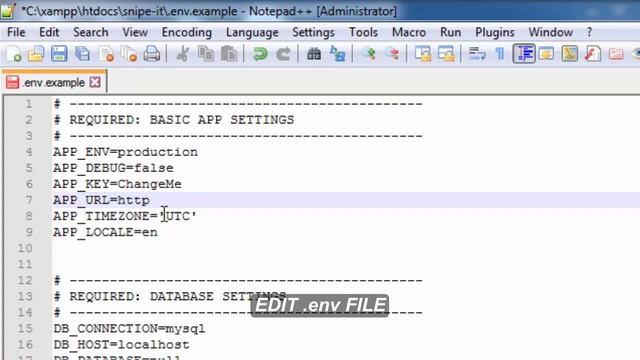
Task: Redo last edit
Action: [283, 54]
